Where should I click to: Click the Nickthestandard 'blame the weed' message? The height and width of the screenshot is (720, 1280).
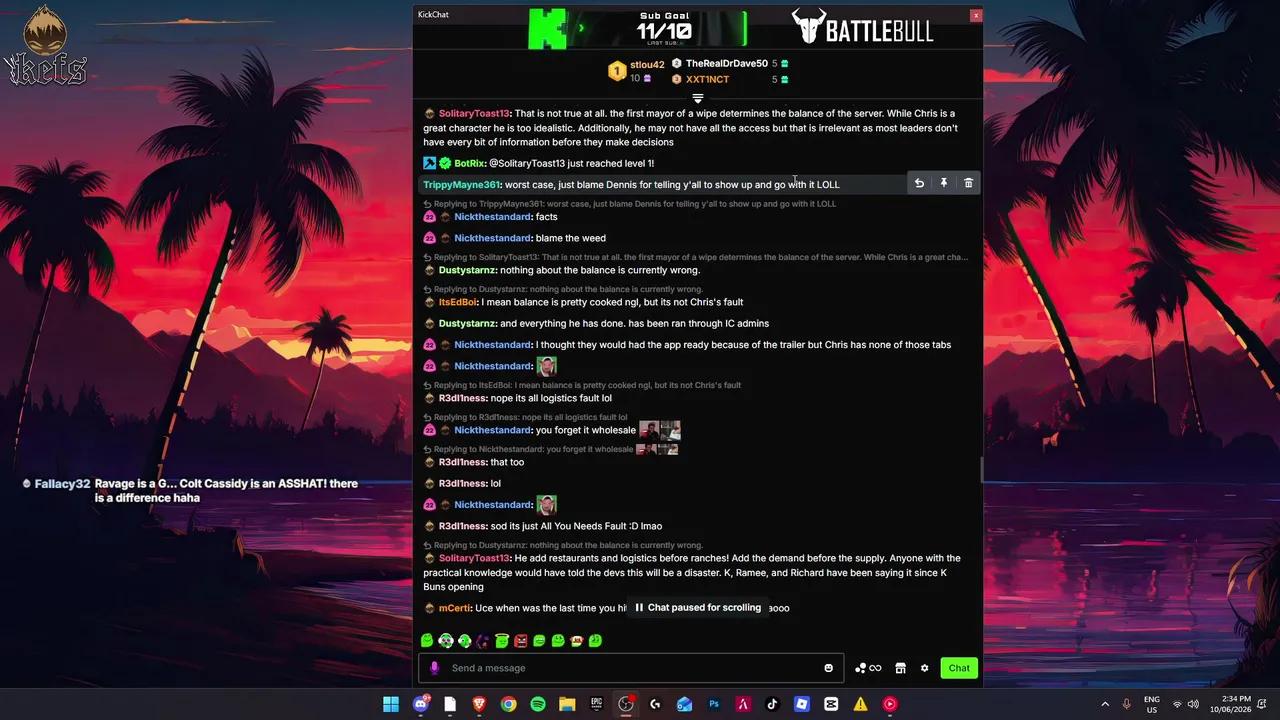(514, 238)
